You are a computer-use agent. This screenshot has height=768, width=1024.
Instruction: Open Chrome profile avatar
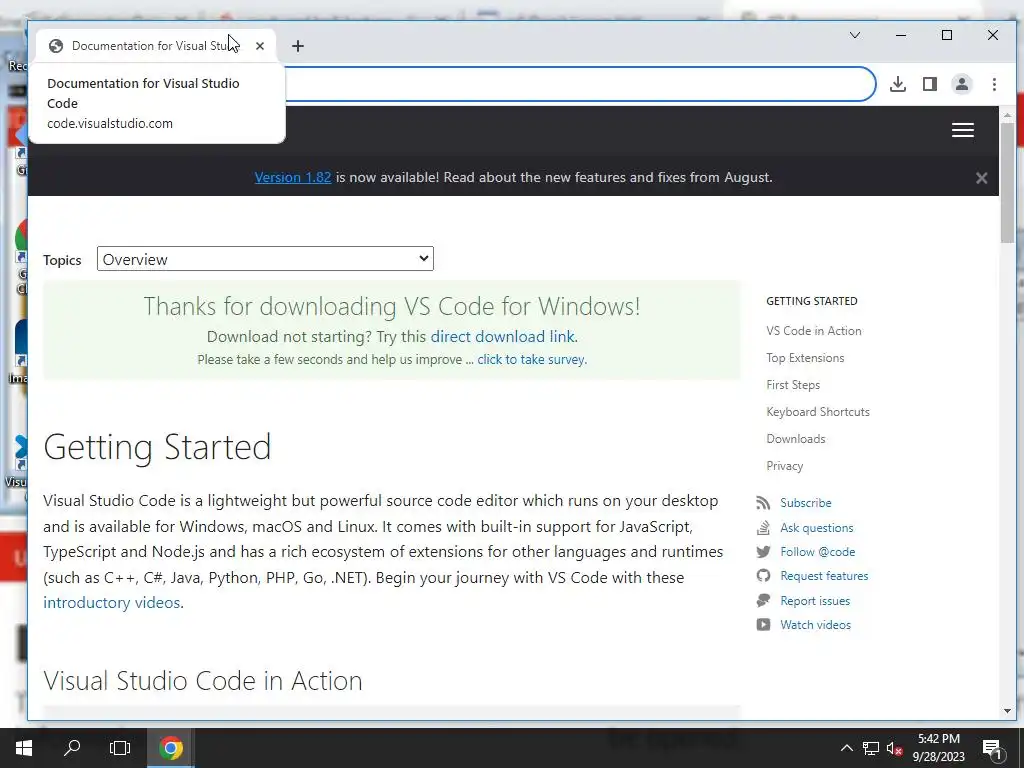tap(962, 84)
